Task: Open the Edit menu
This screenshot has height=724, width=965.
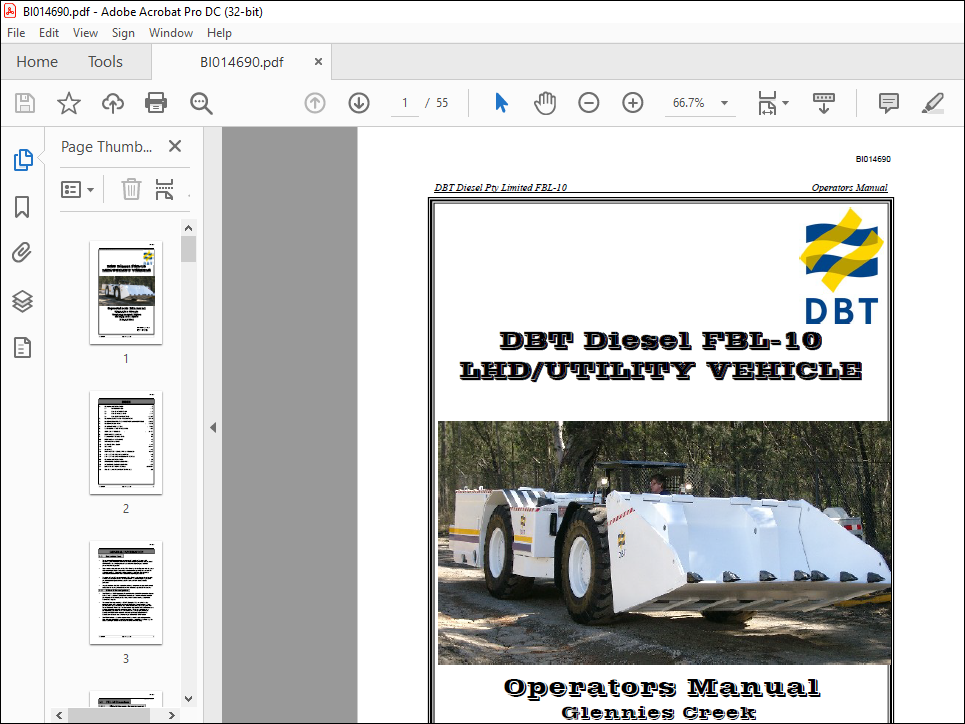Action: (49, 33)
